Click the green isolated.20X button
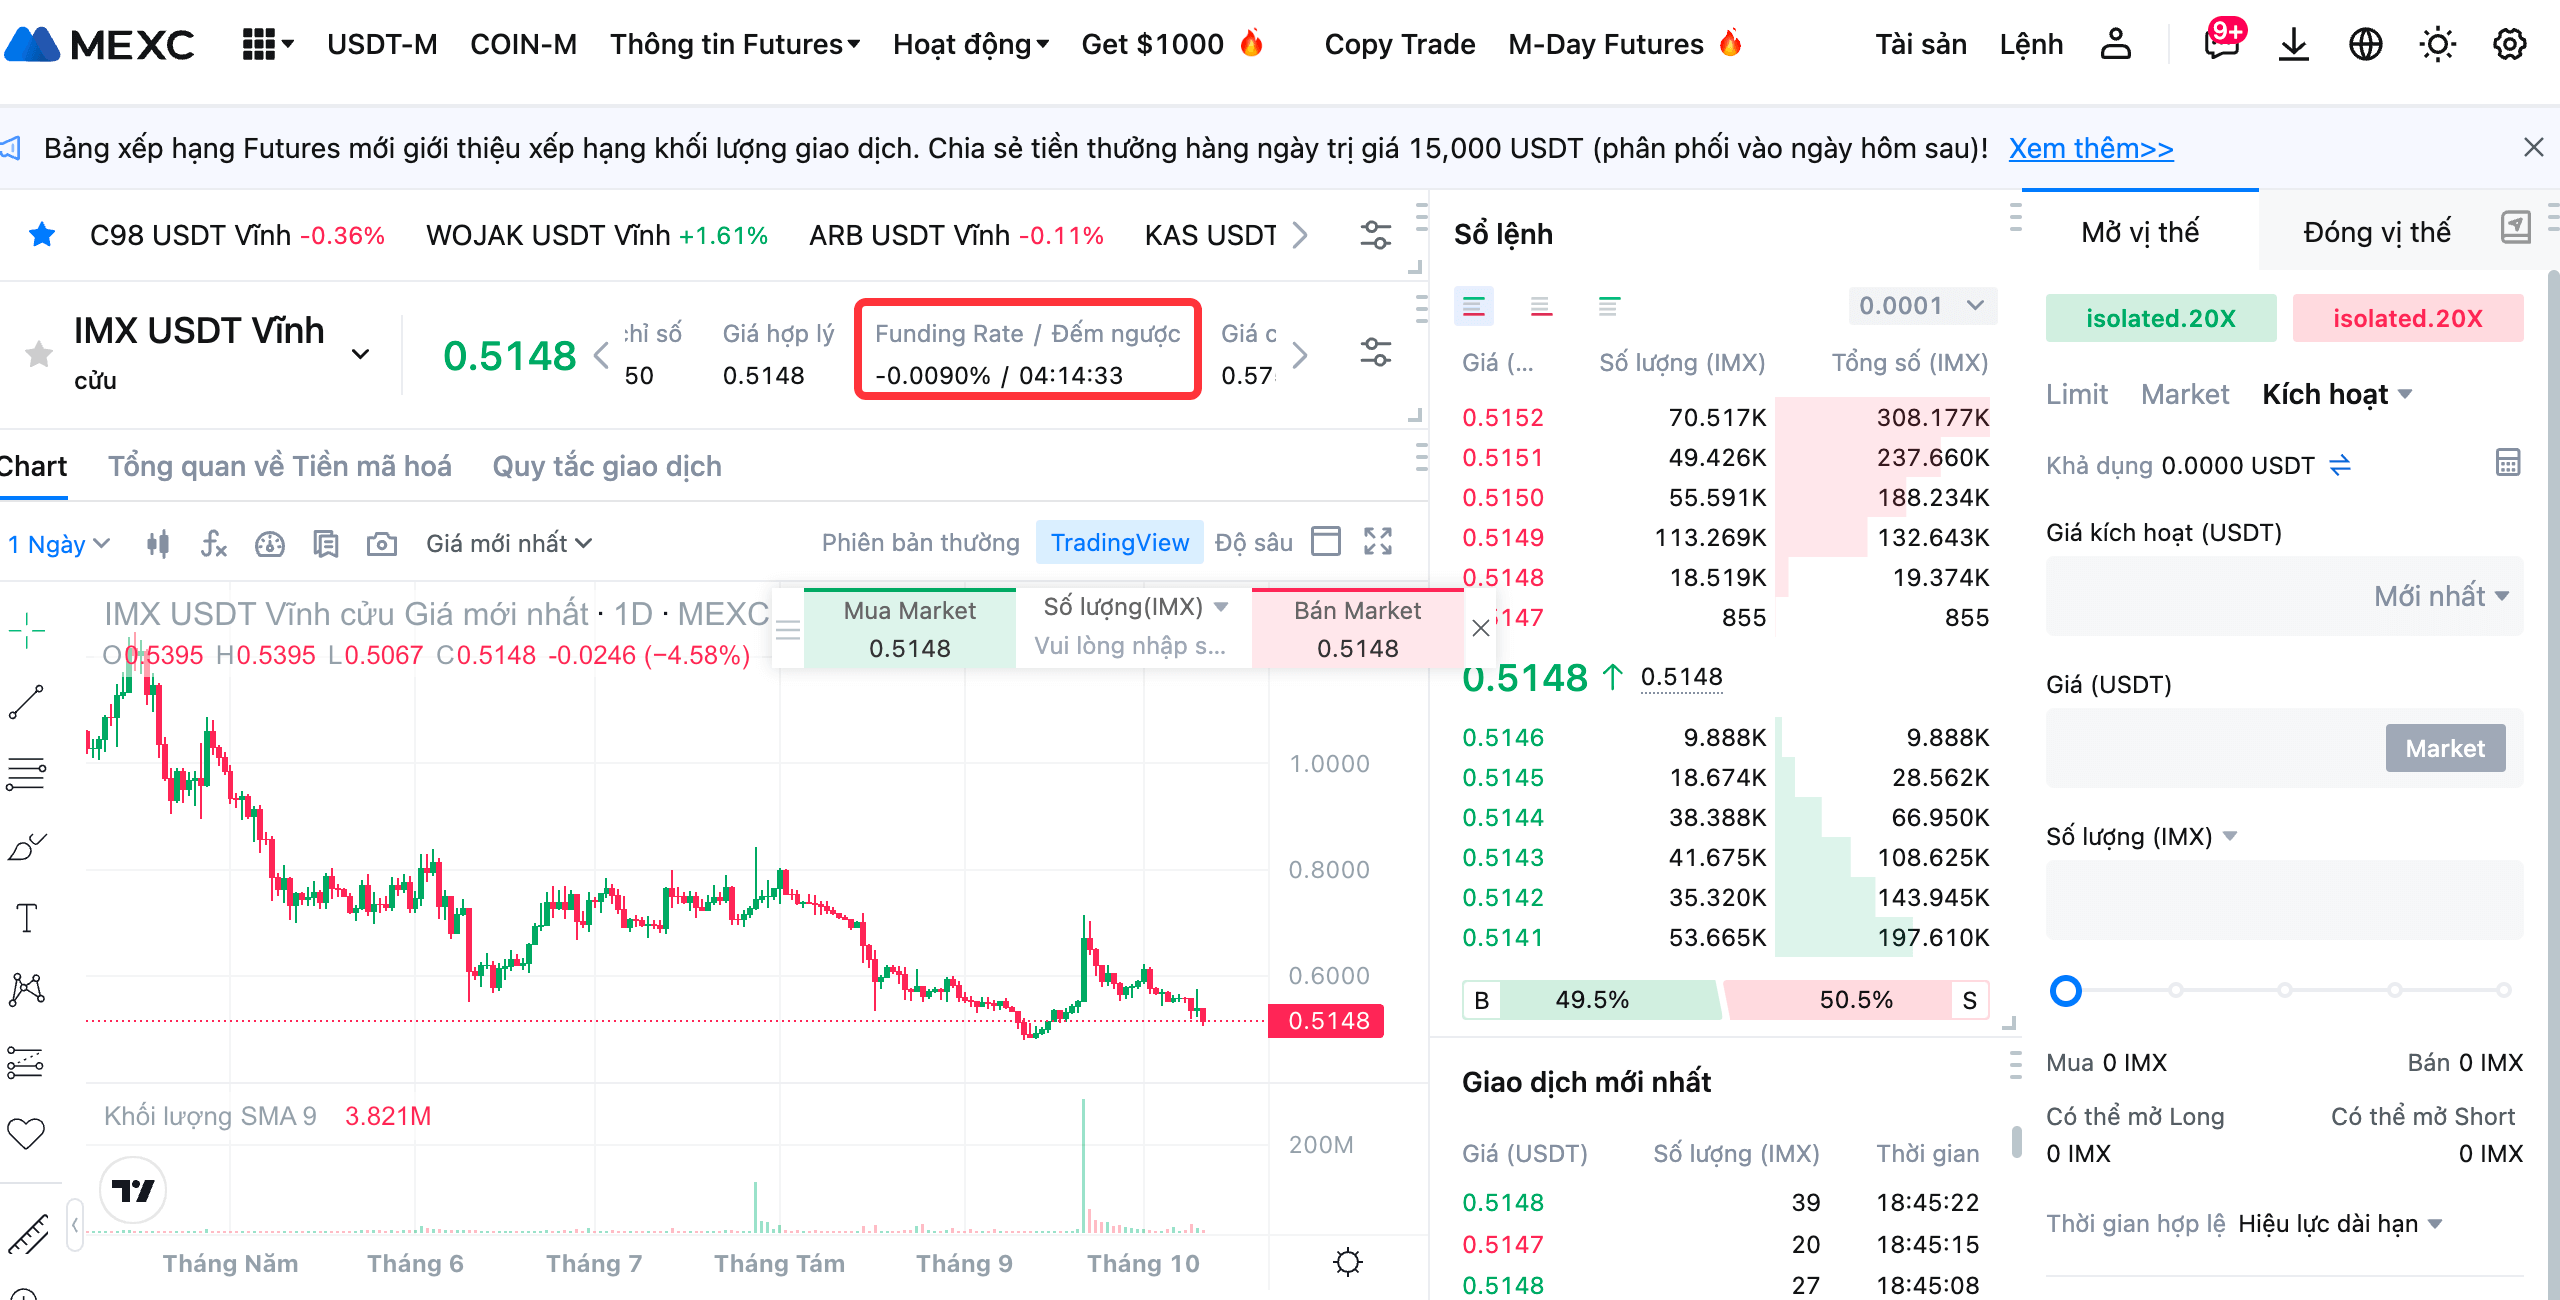This screenshot has width=2560, height=1300. click(x=2160, y=318)
